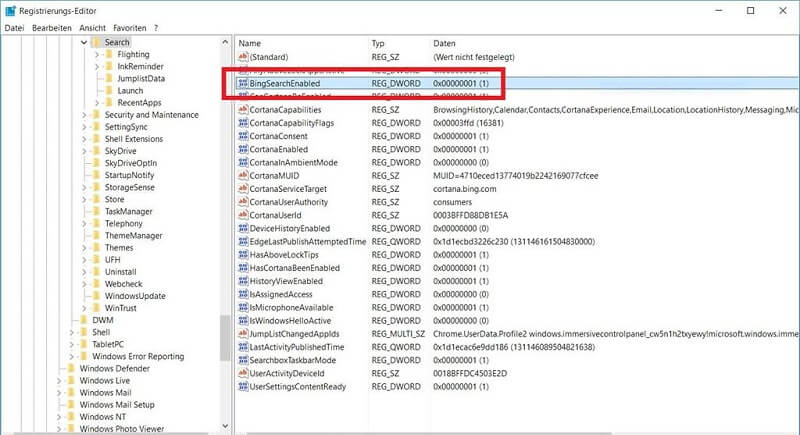
Task: Click the HasAboveLockTips value icon
Action: (243, 254)
